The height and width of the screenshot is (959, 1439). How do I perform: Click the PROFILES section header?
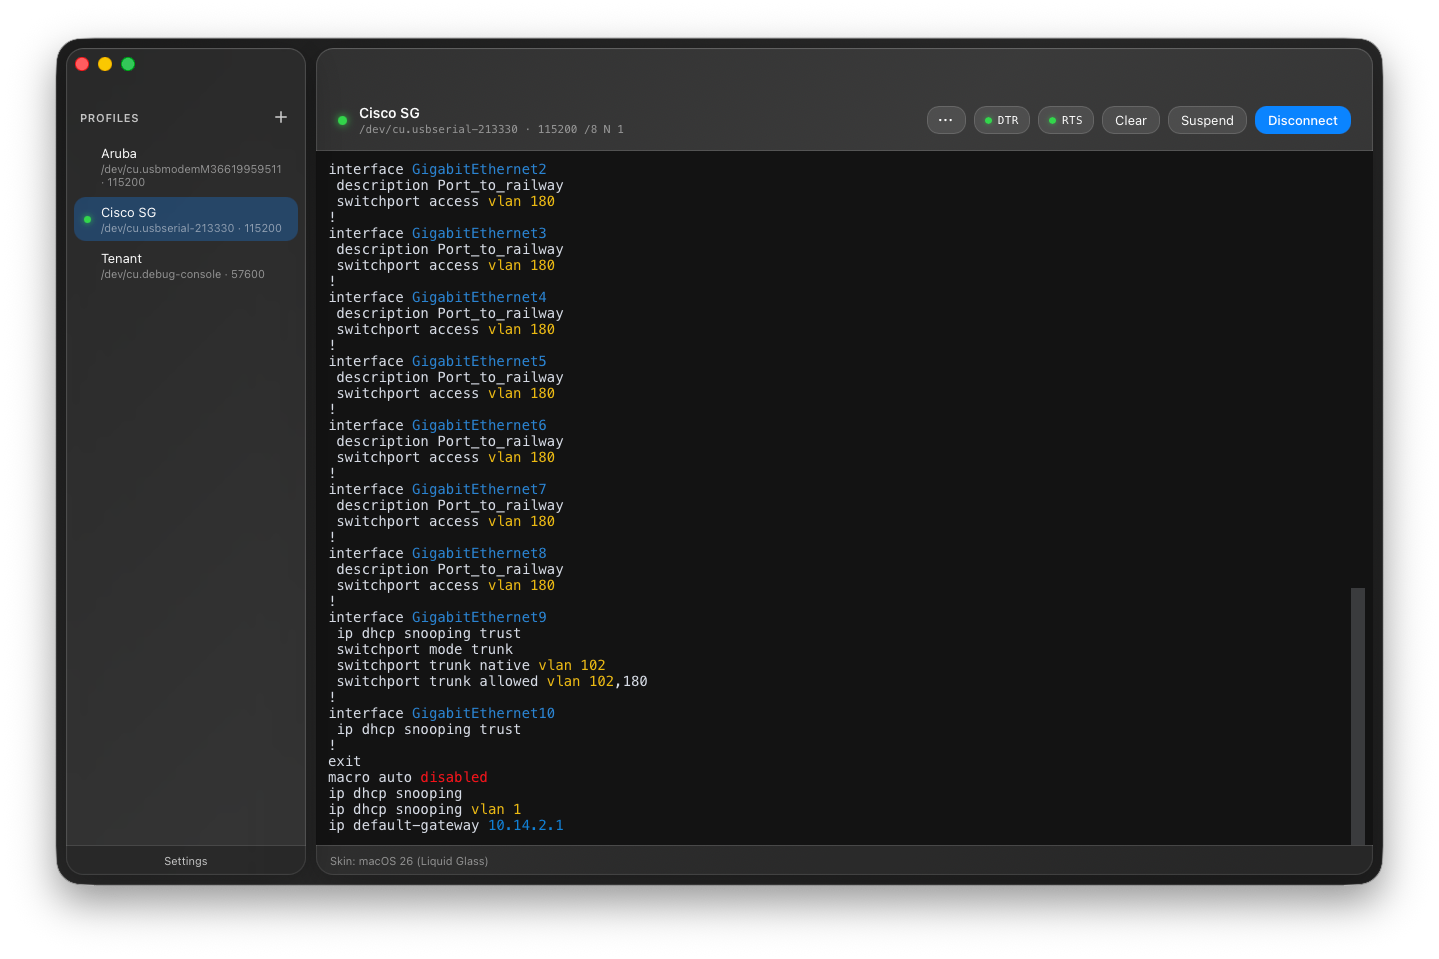[x=109, y=118]
